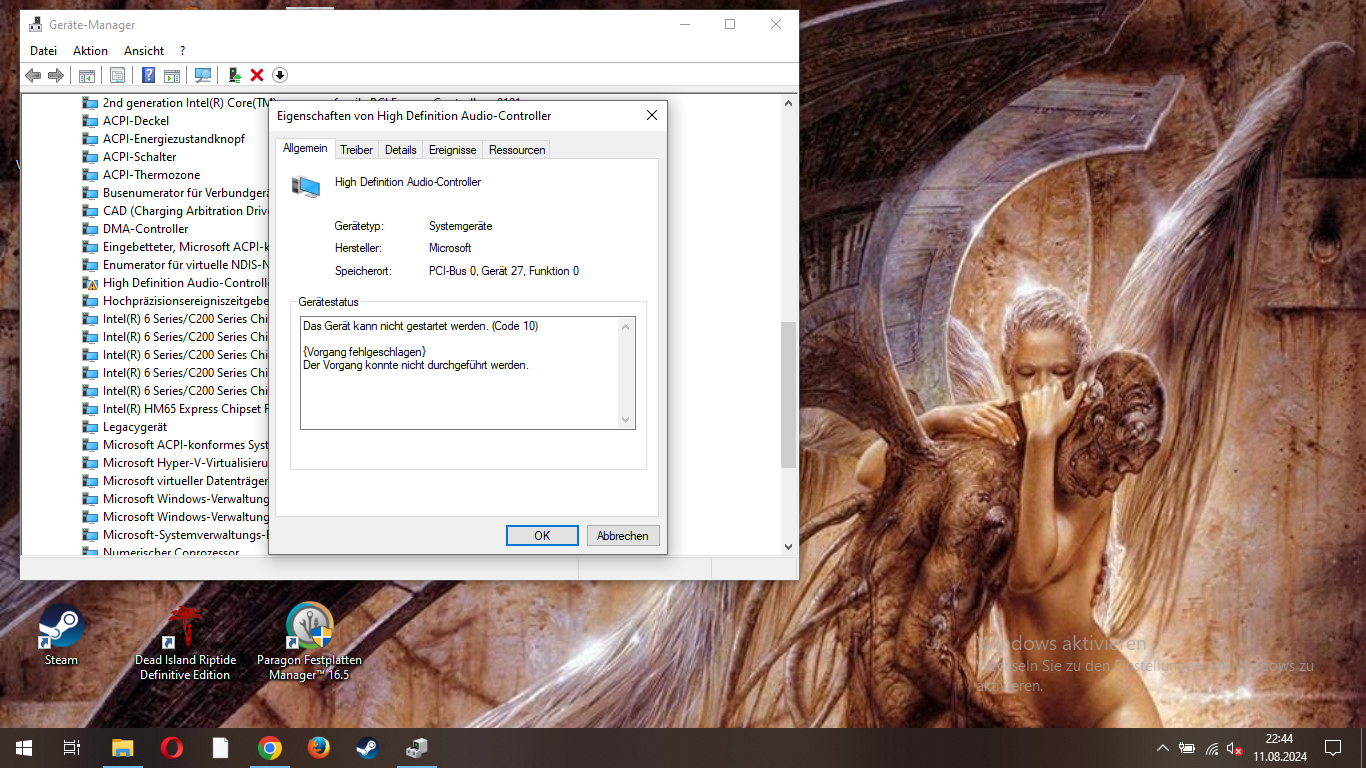Open the notification center icon
The image size is (1366, 768).
pos(1333,748)
